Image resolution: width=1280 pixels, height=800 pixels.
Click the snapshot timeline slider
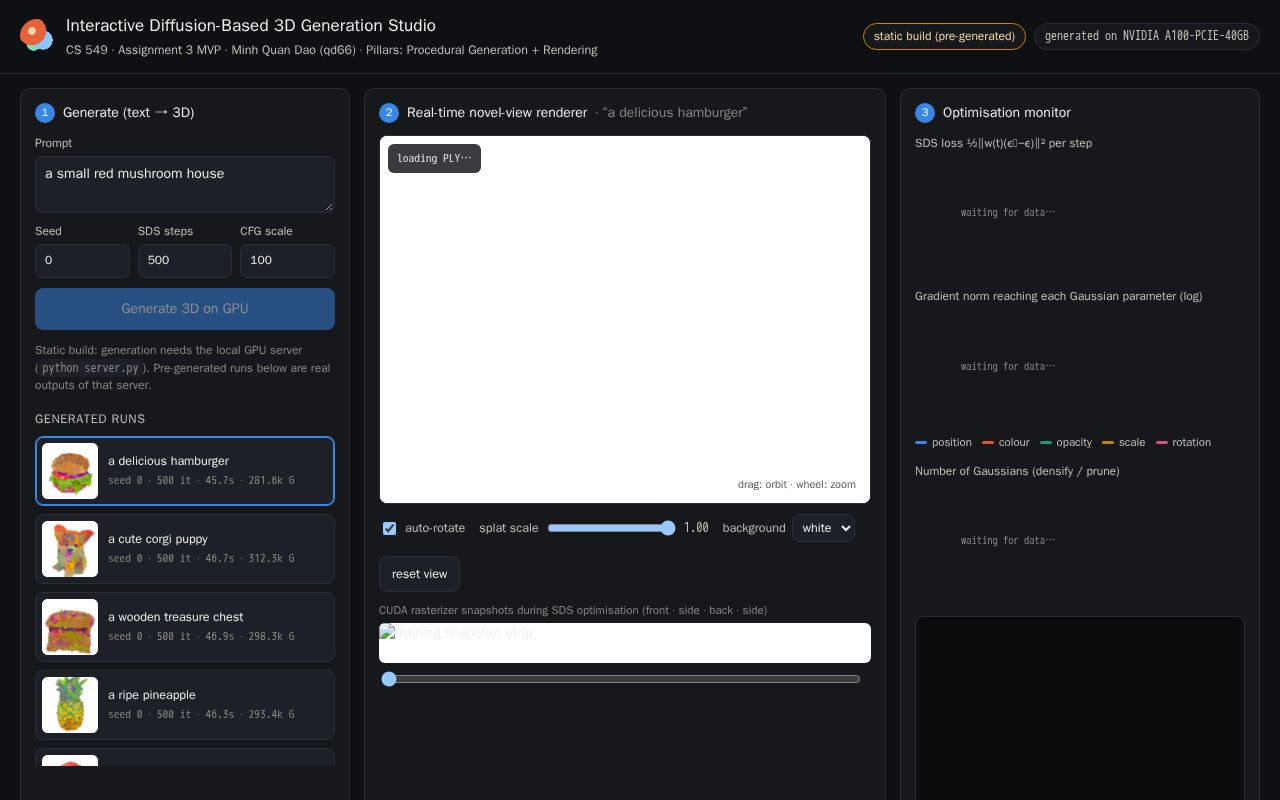(620, 679)
